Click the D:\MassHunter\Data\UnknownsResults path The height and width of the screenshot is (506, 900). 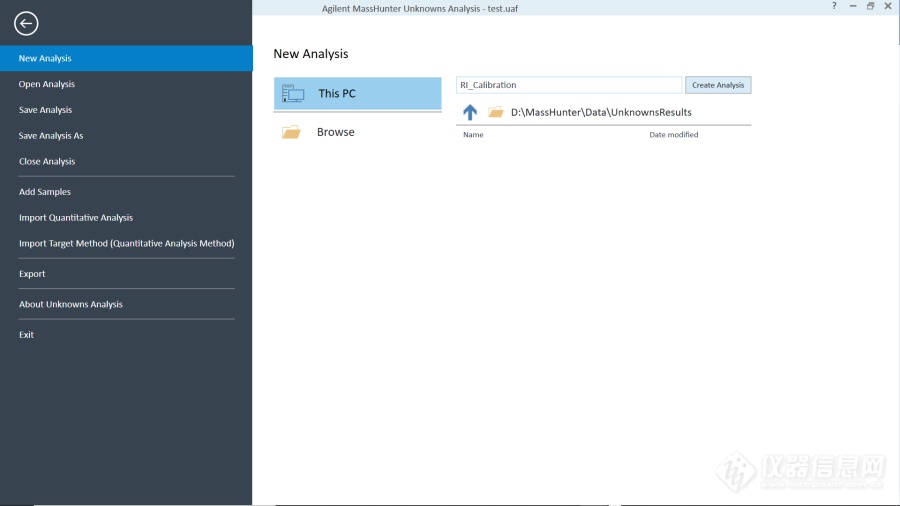(x=601, y=112)
